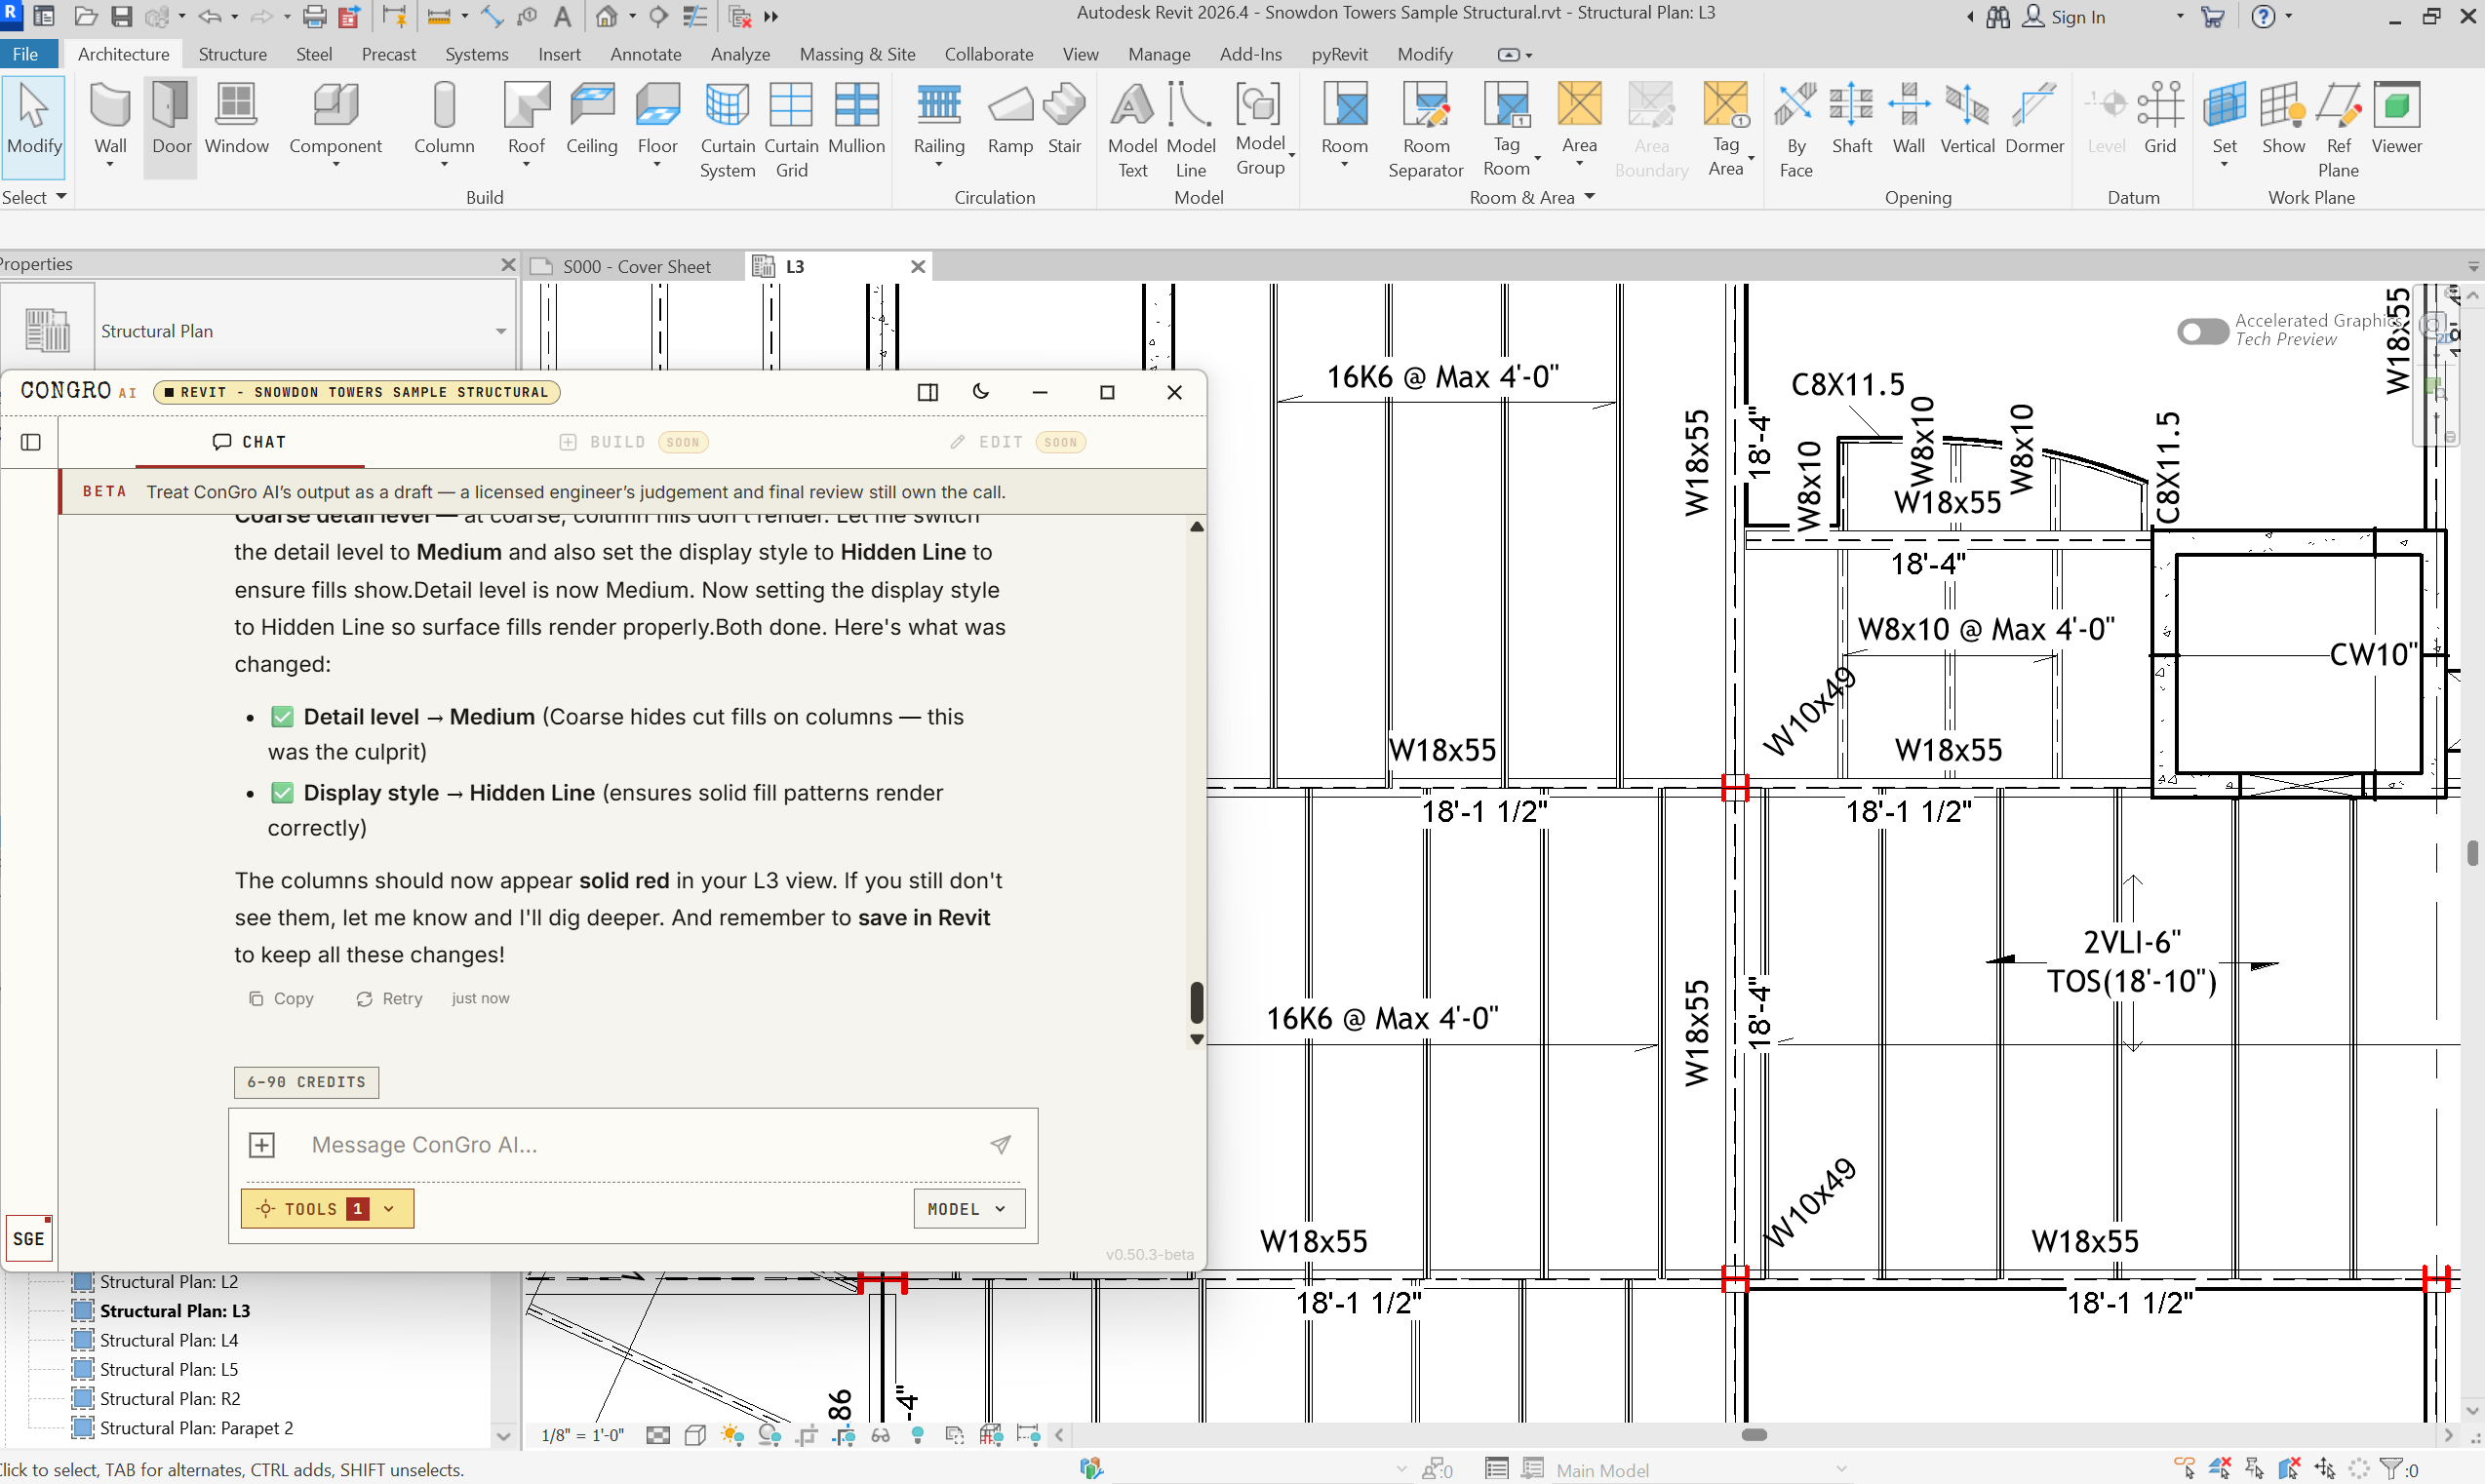
Task: Select the Column tool
Action: click(444, 124)
